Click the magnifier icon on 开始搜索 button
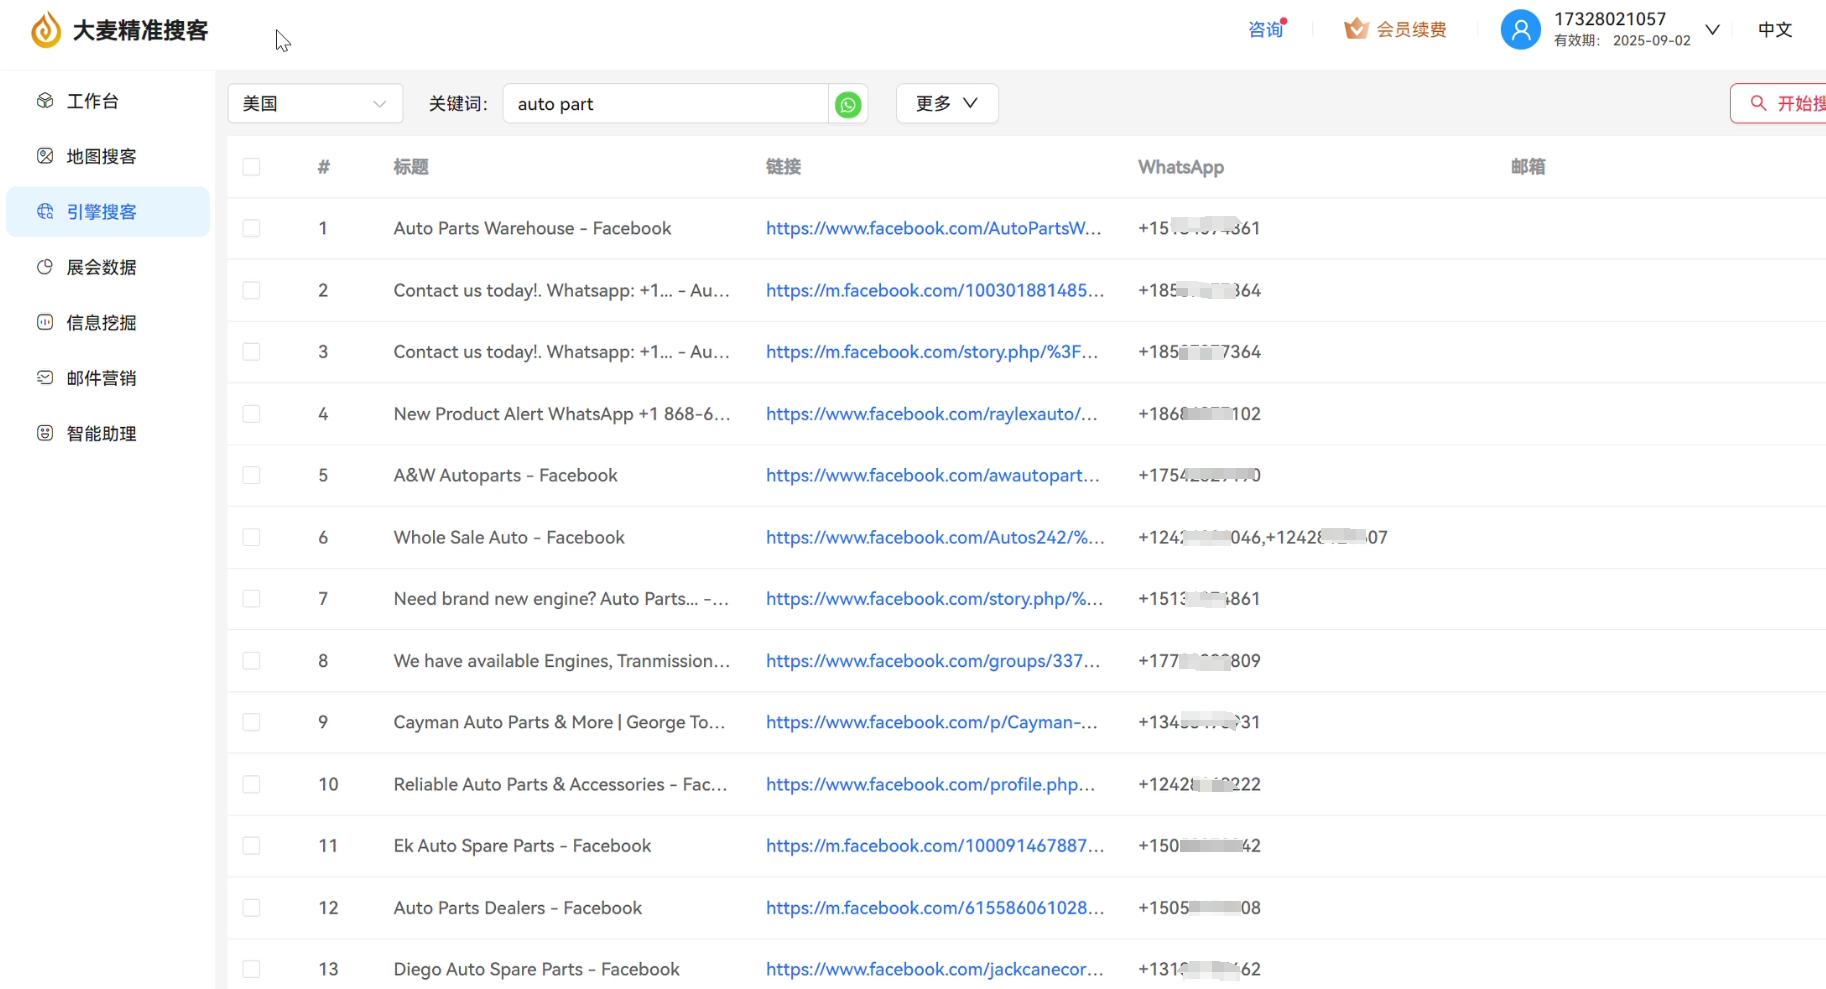 point(1758,103)
